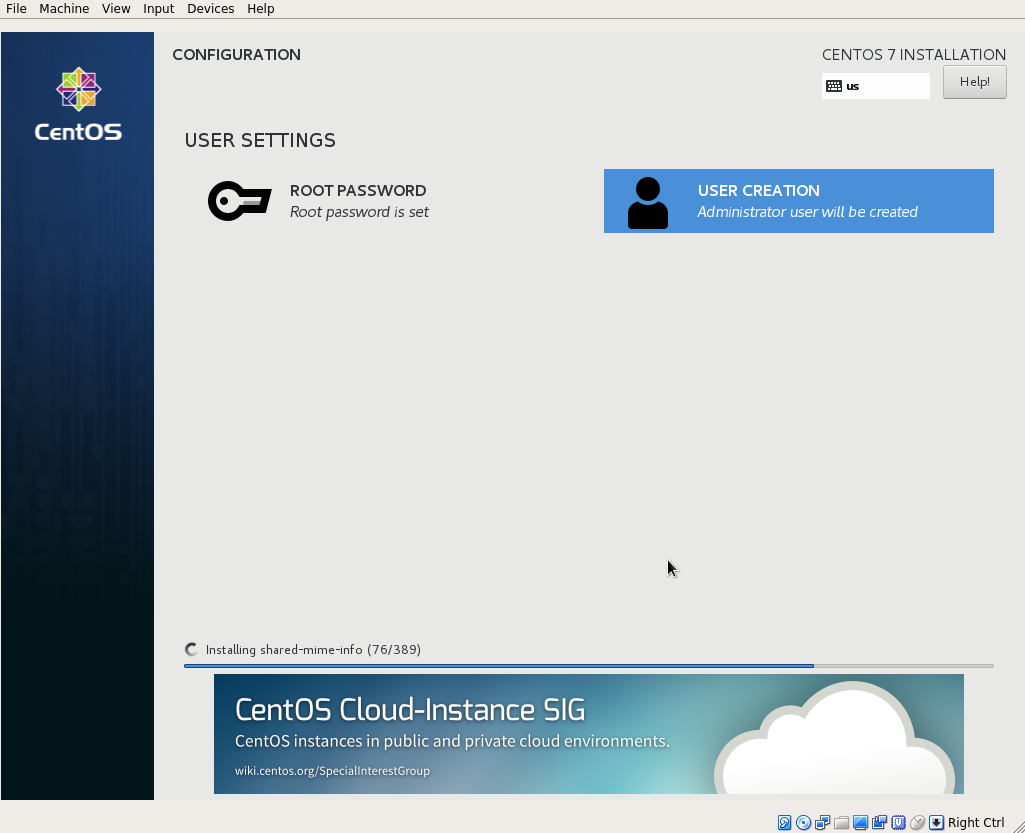The height and width of the screenshot is (833, 1025).
Task: Click the USER CREATION person icon
Action: 647,200
